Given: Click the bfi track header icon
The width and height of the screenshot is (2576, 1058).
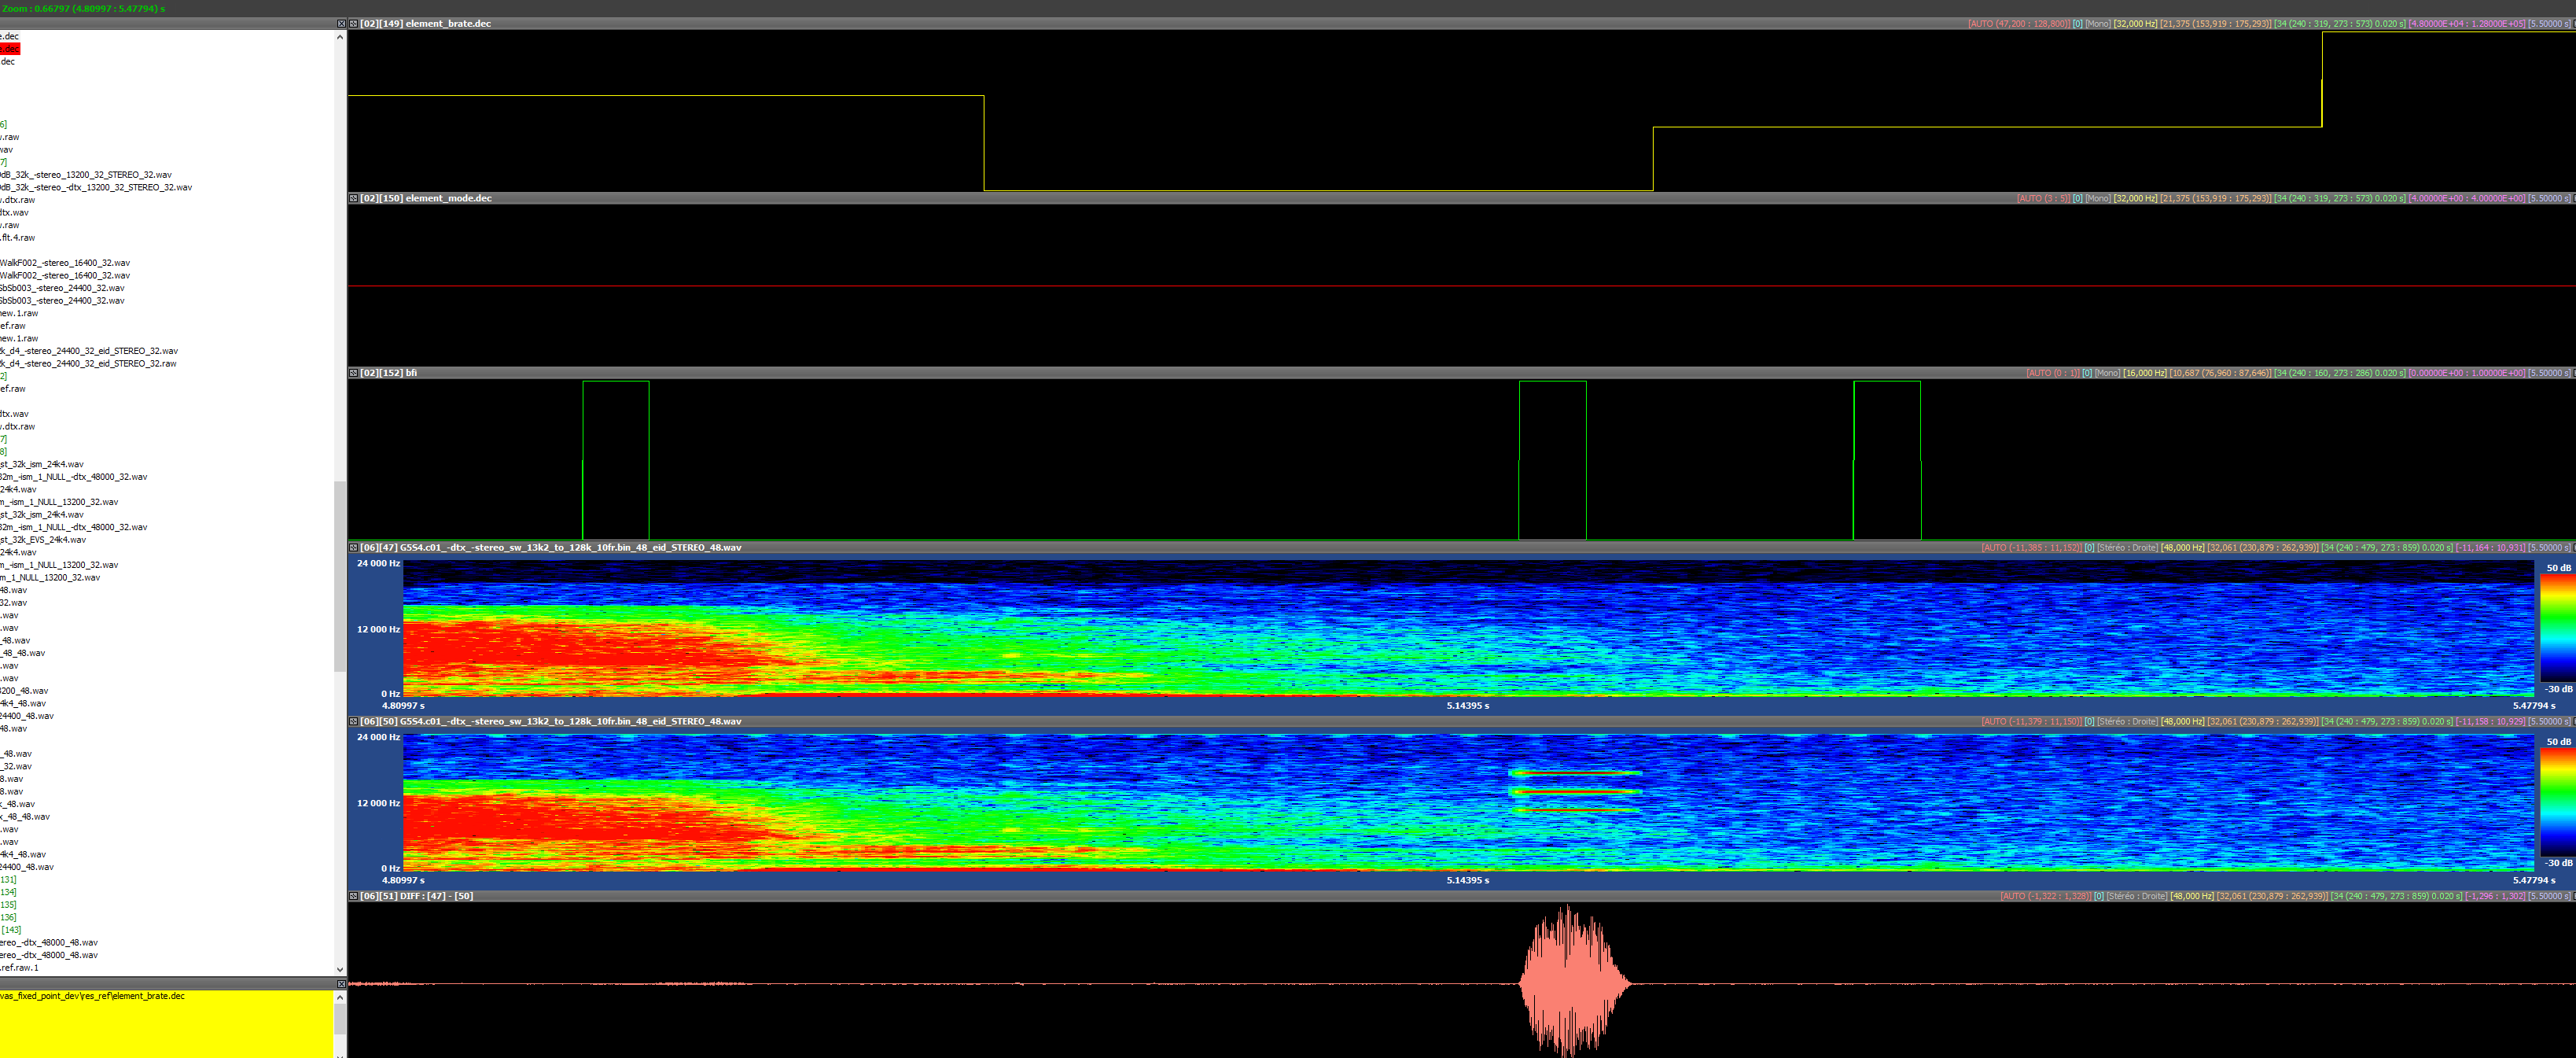Looking at the screenshot, I should [353, 373].
